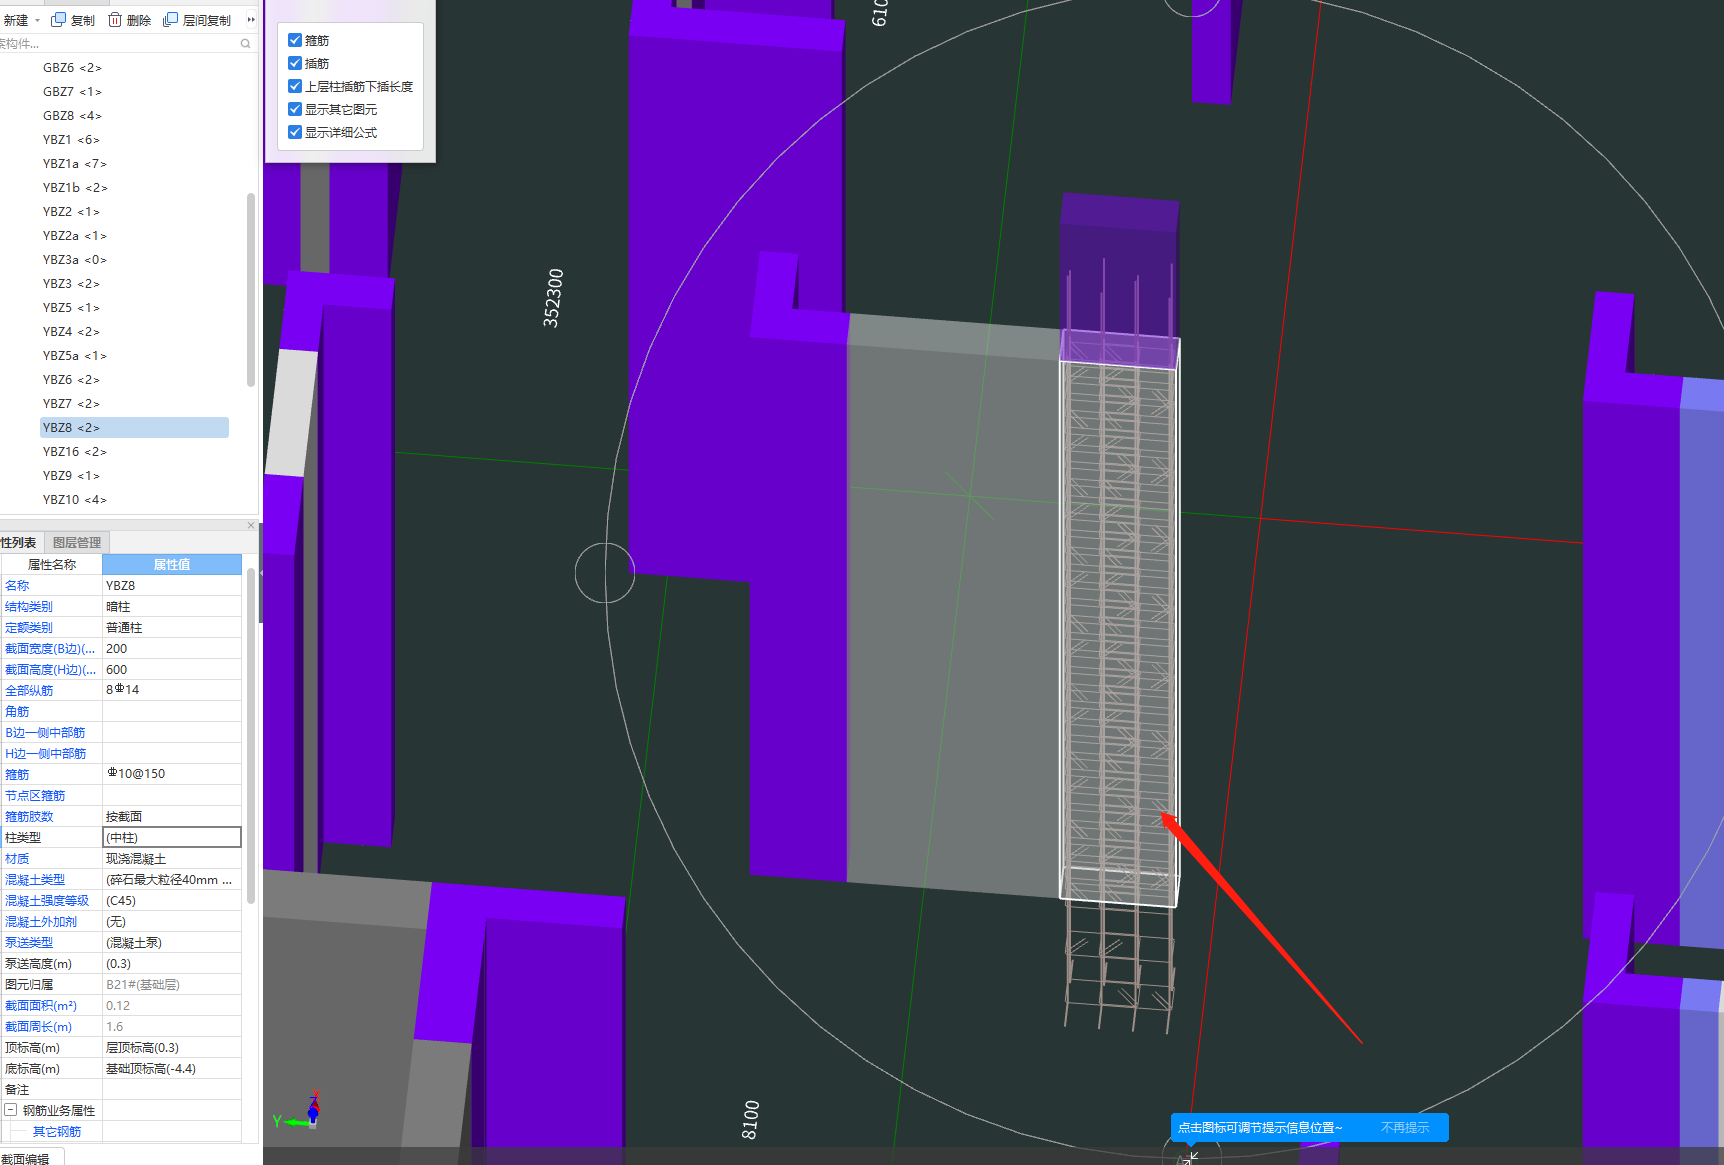Toggle the 显示其它图元 checkbox

point(295,109)
